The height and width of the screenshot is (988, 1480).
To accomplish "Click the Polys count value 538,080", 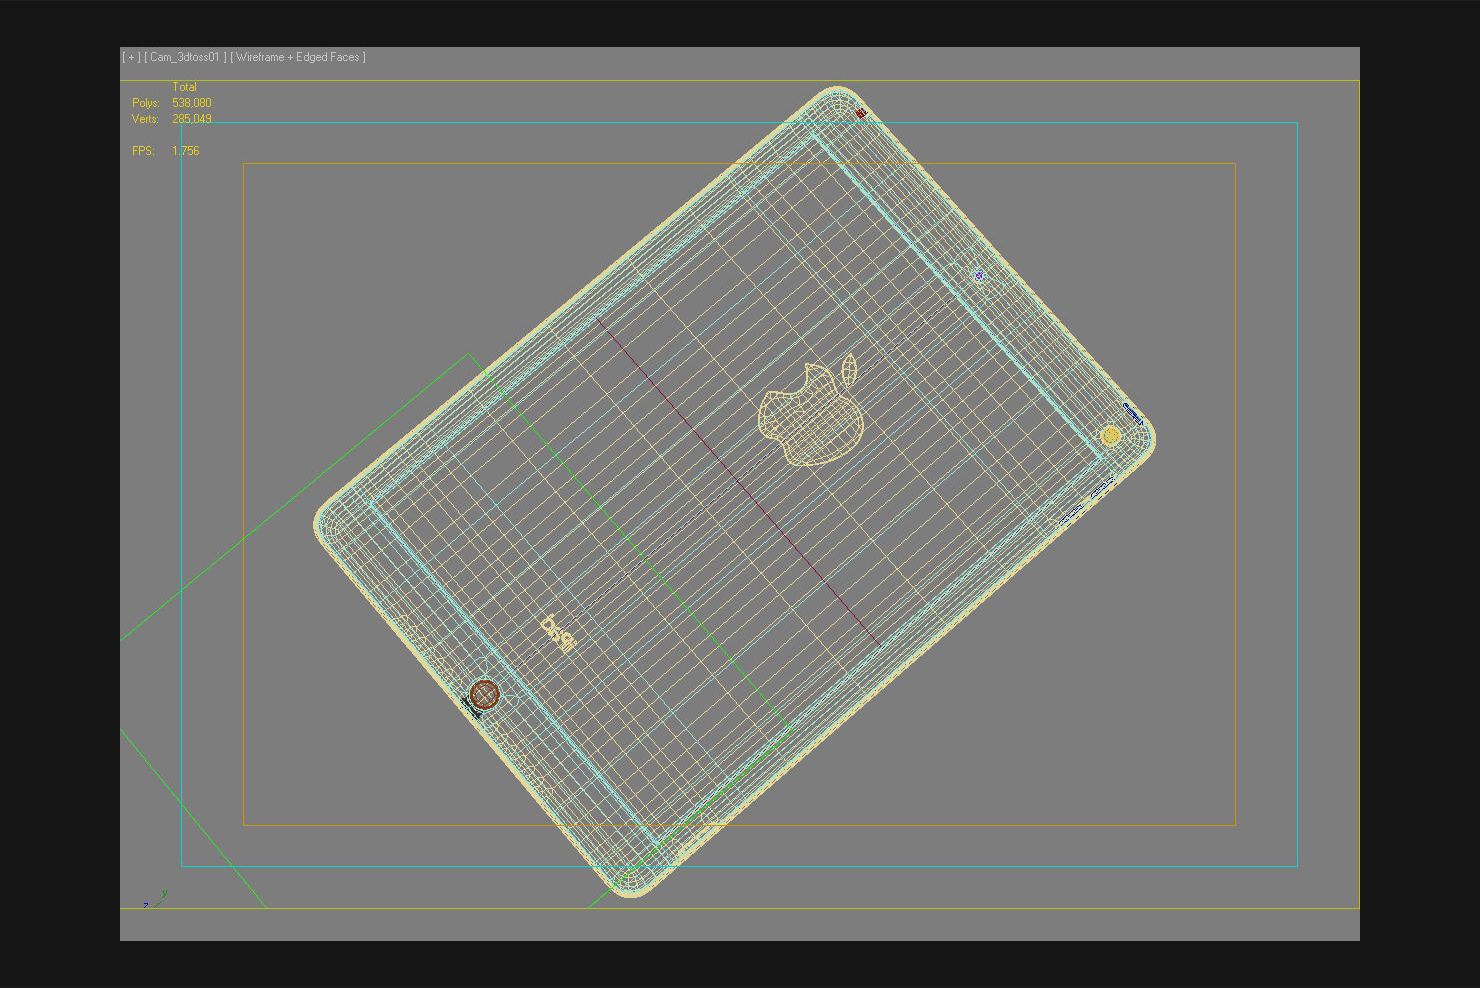I will pyautogui.click(x=192, y=103).
